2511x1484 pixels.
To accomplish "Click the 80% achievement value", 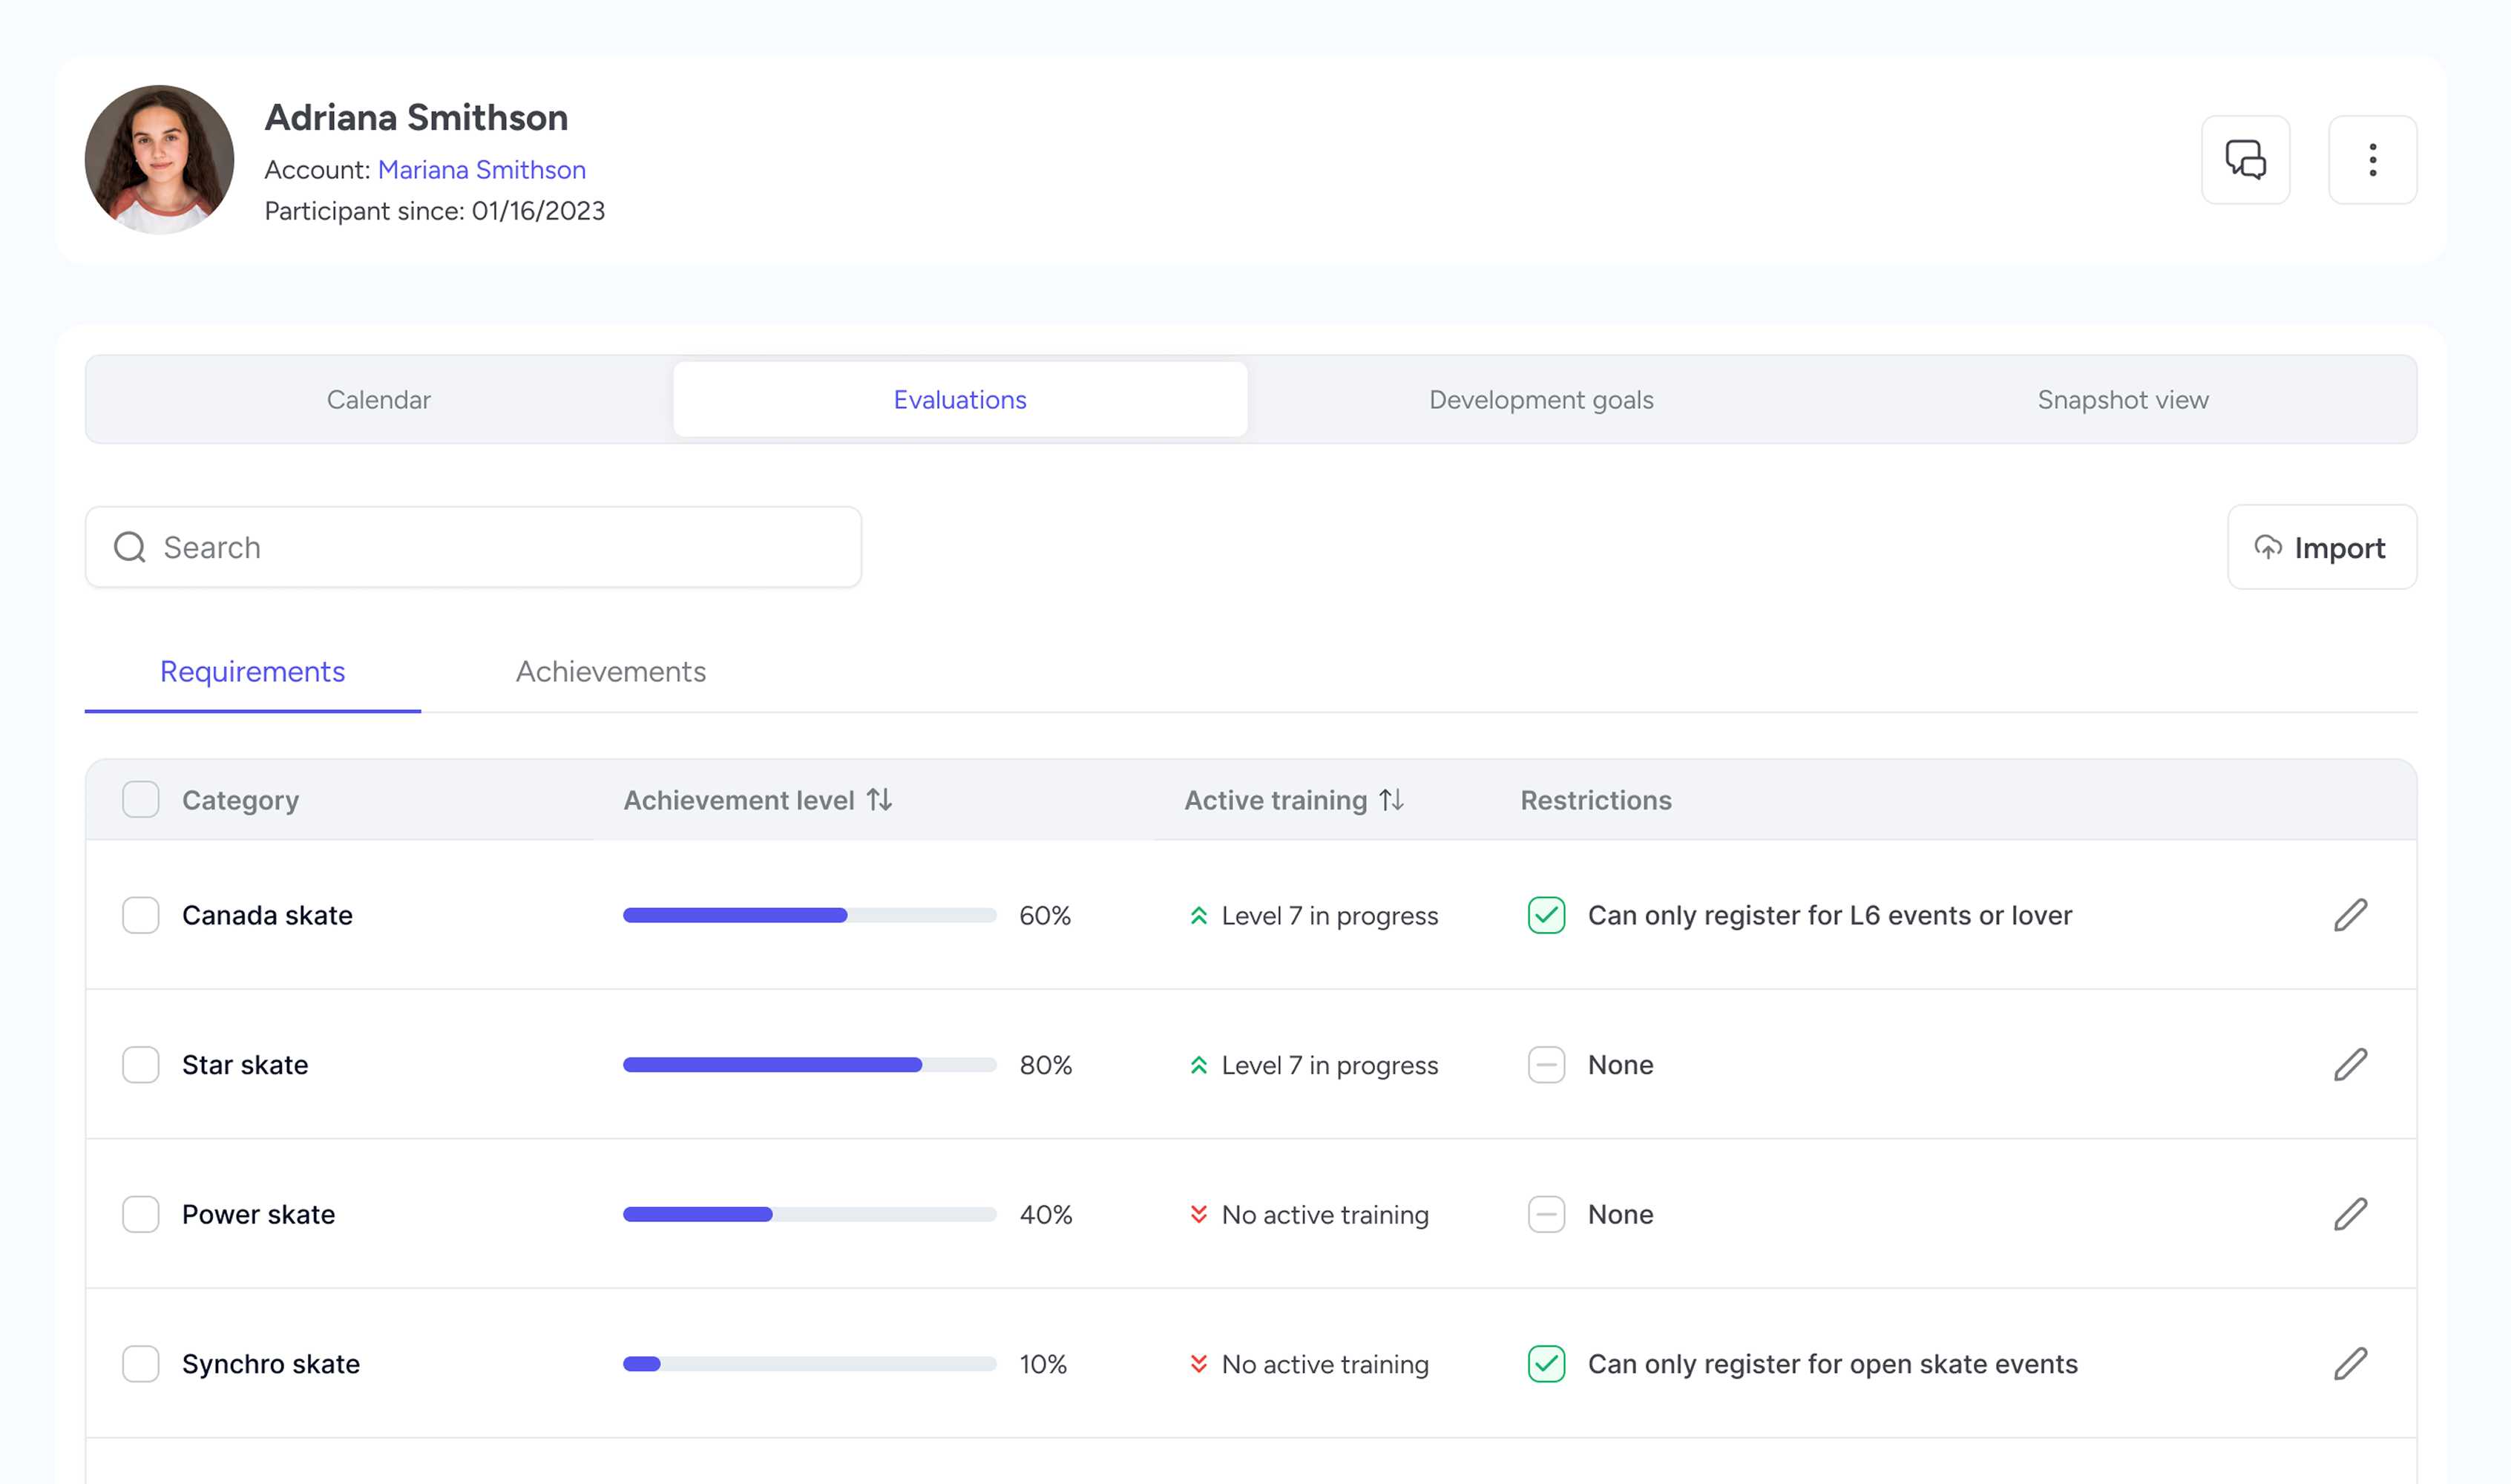I will click(1046, 1065).
